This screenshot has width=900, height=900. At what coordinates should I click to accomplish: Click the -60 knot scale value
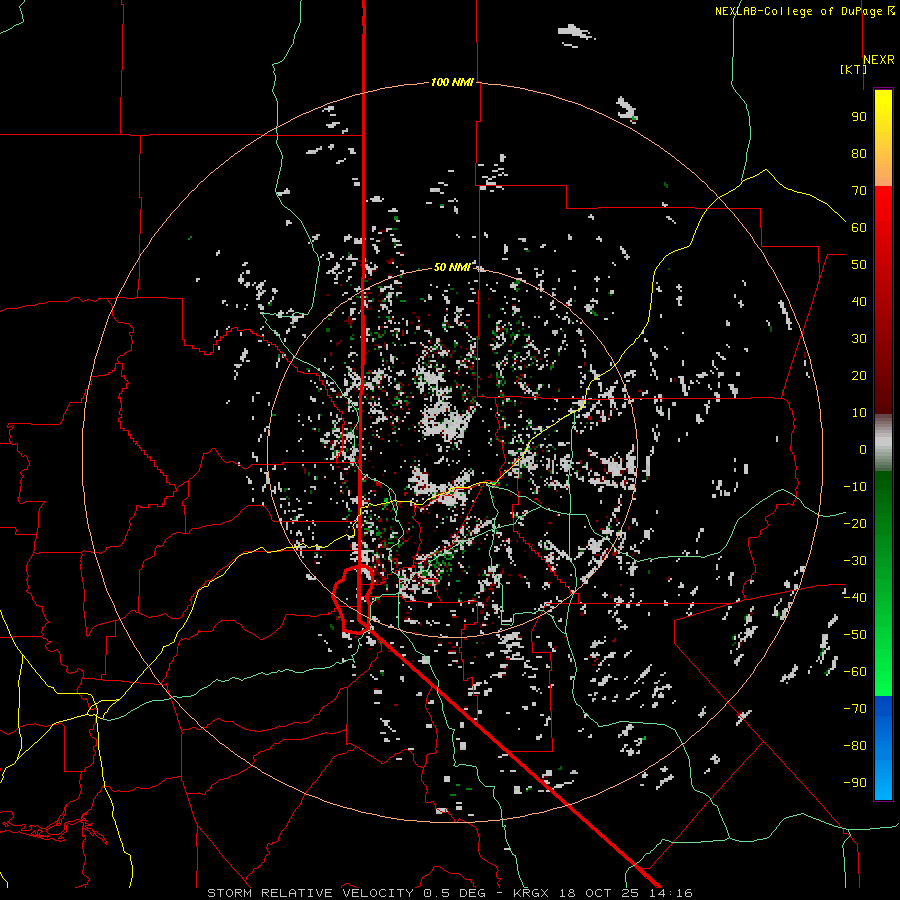855,672
